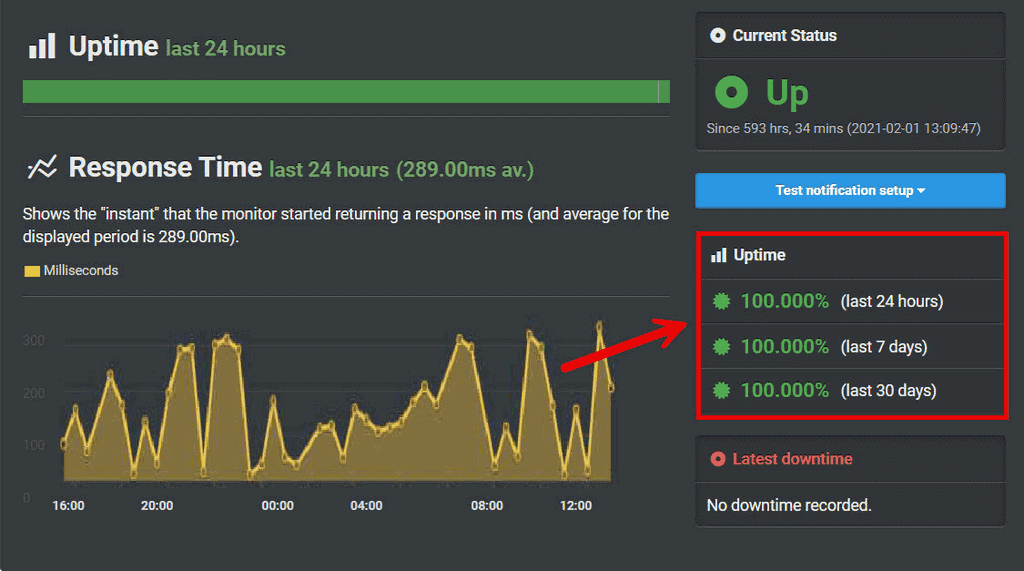
Task: Click the 12:00 axis label on chart
Action: tap(576, 506)
